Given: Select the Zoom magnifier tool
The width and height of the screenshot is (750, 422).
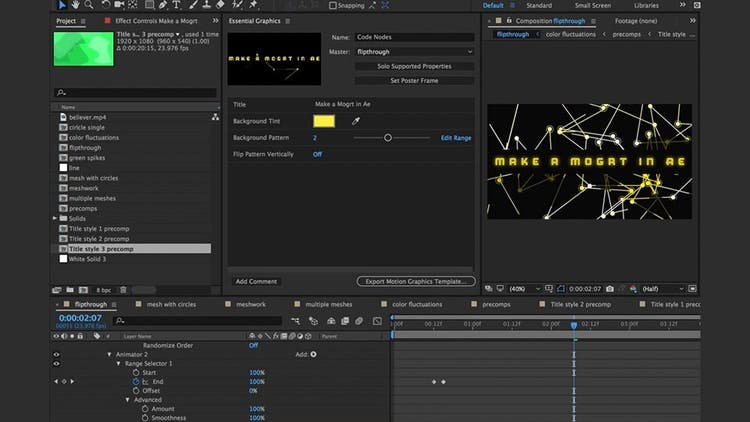Looking at the screenshot, I should pos(88,6).
